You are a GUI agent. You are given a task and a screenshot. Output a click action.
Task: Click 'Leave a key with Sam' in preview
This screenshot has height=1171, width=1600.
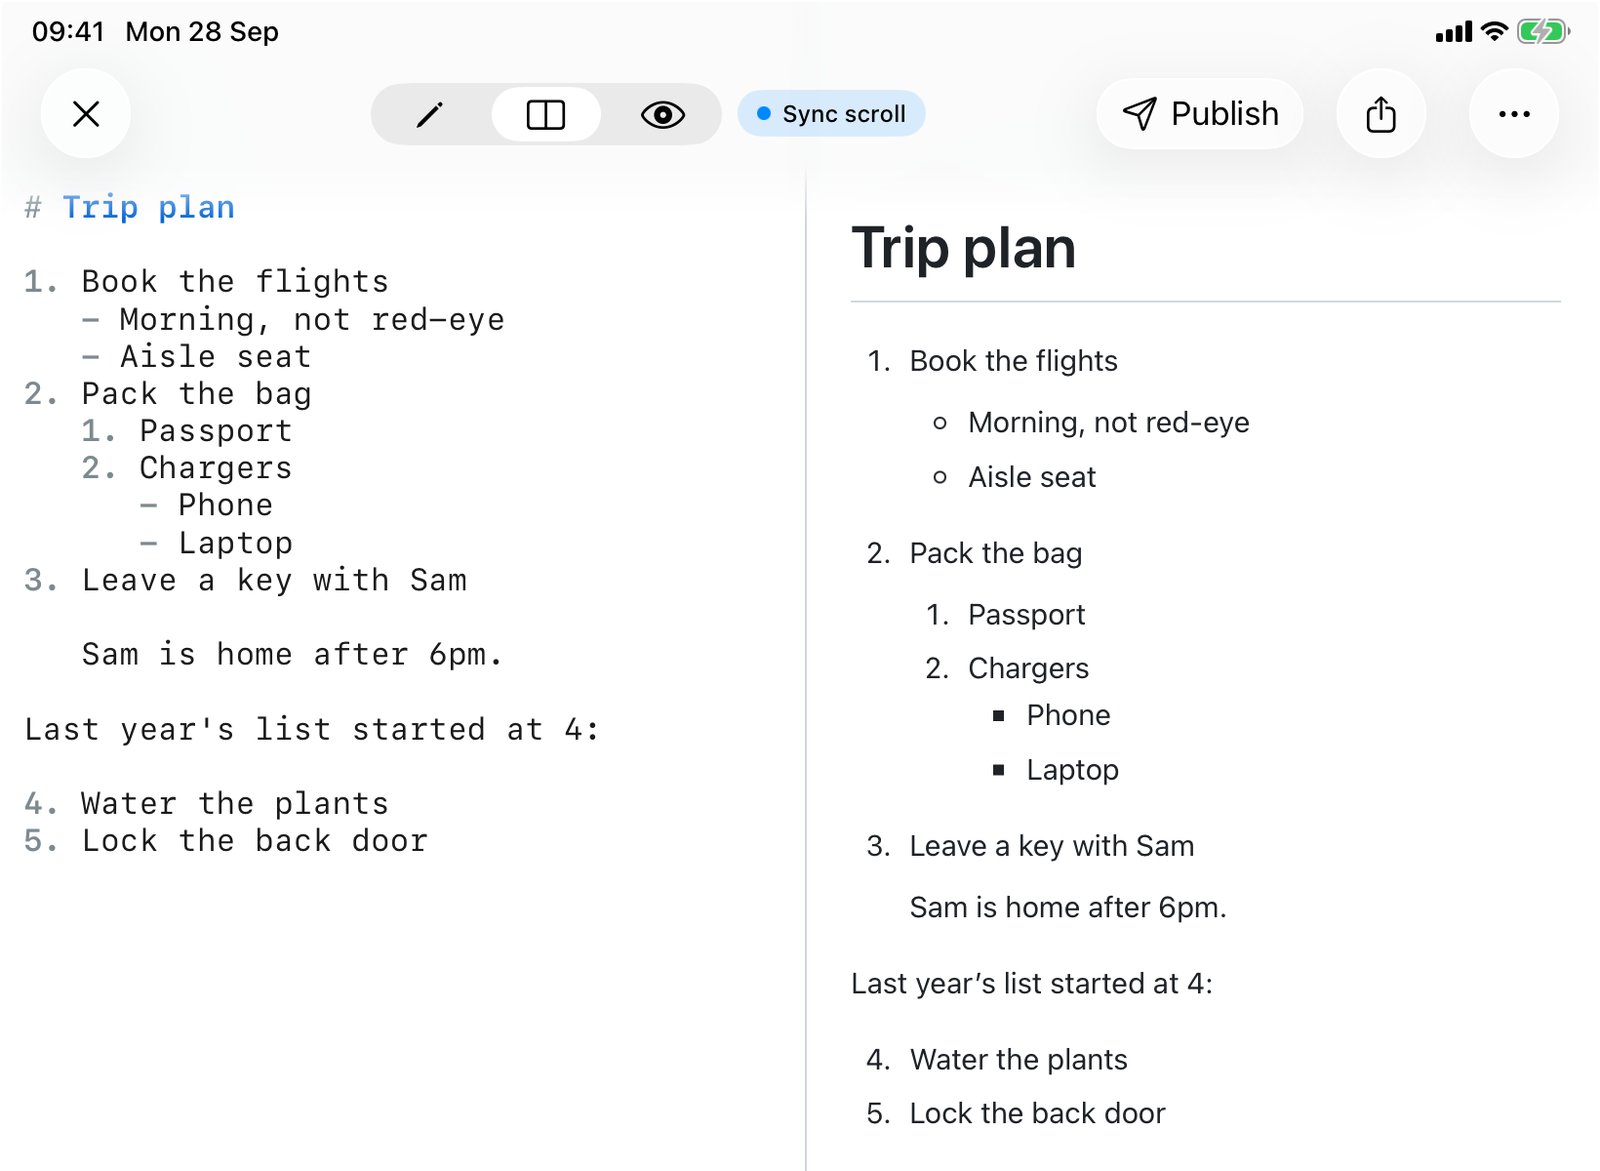click(x=1052, y=846)
